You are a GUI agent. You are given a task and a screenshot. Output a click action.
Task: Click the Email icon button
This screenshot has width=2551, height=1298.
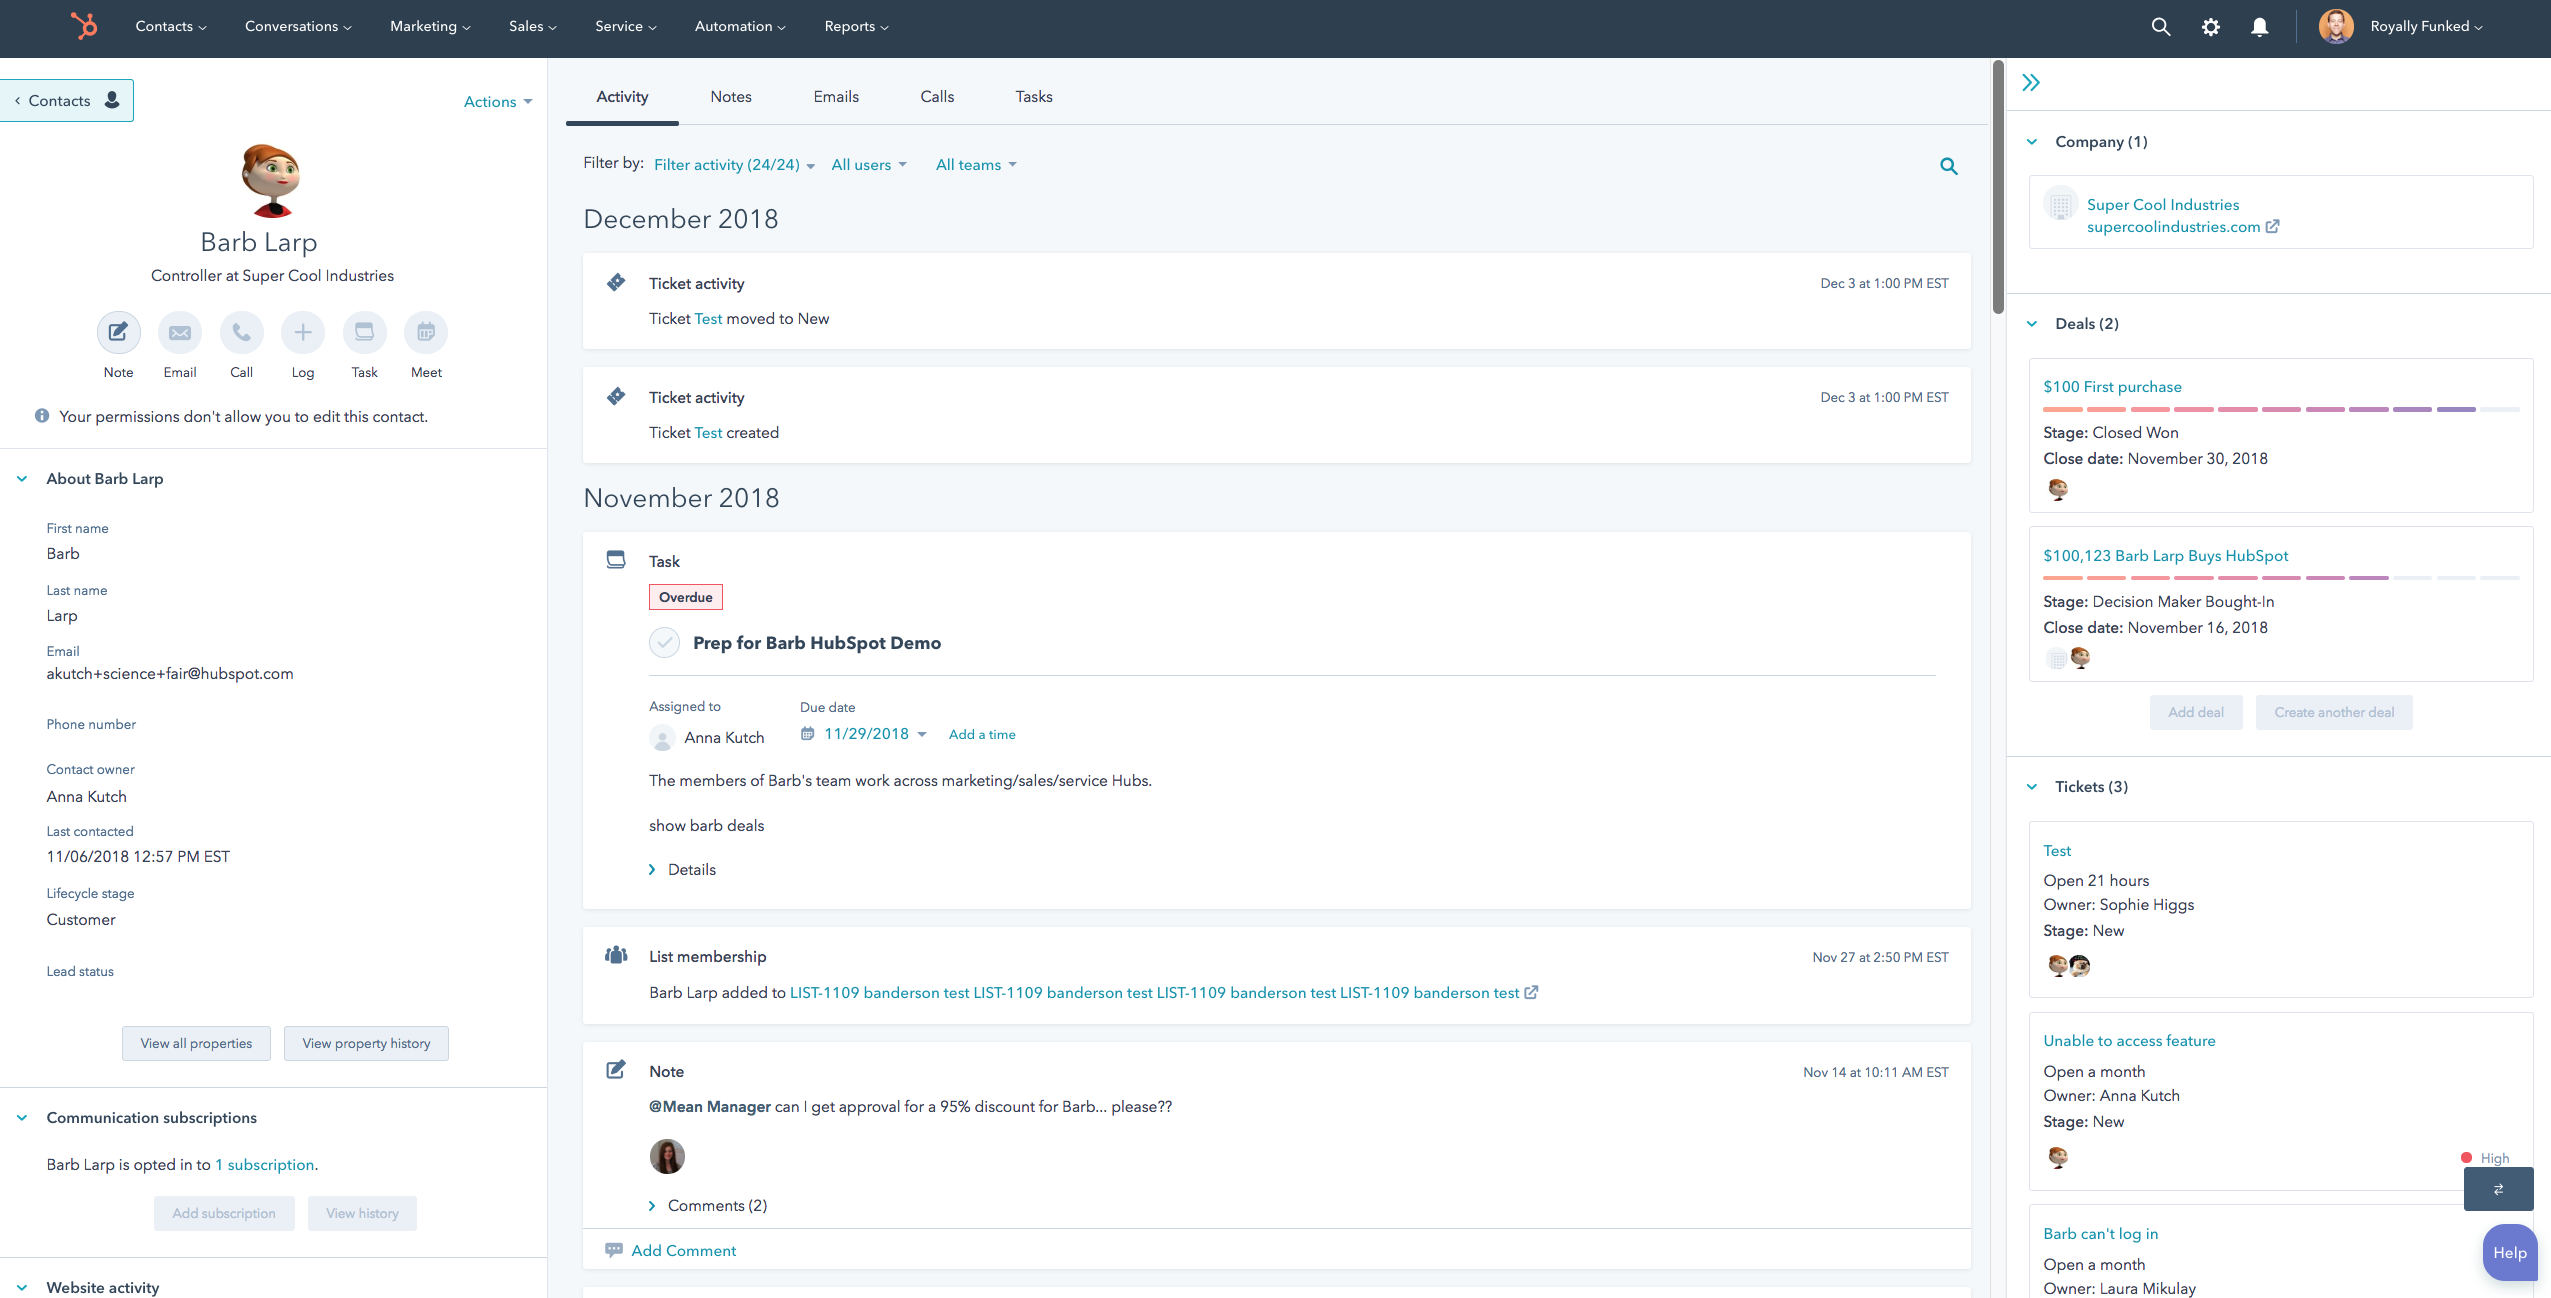point(180,333)
